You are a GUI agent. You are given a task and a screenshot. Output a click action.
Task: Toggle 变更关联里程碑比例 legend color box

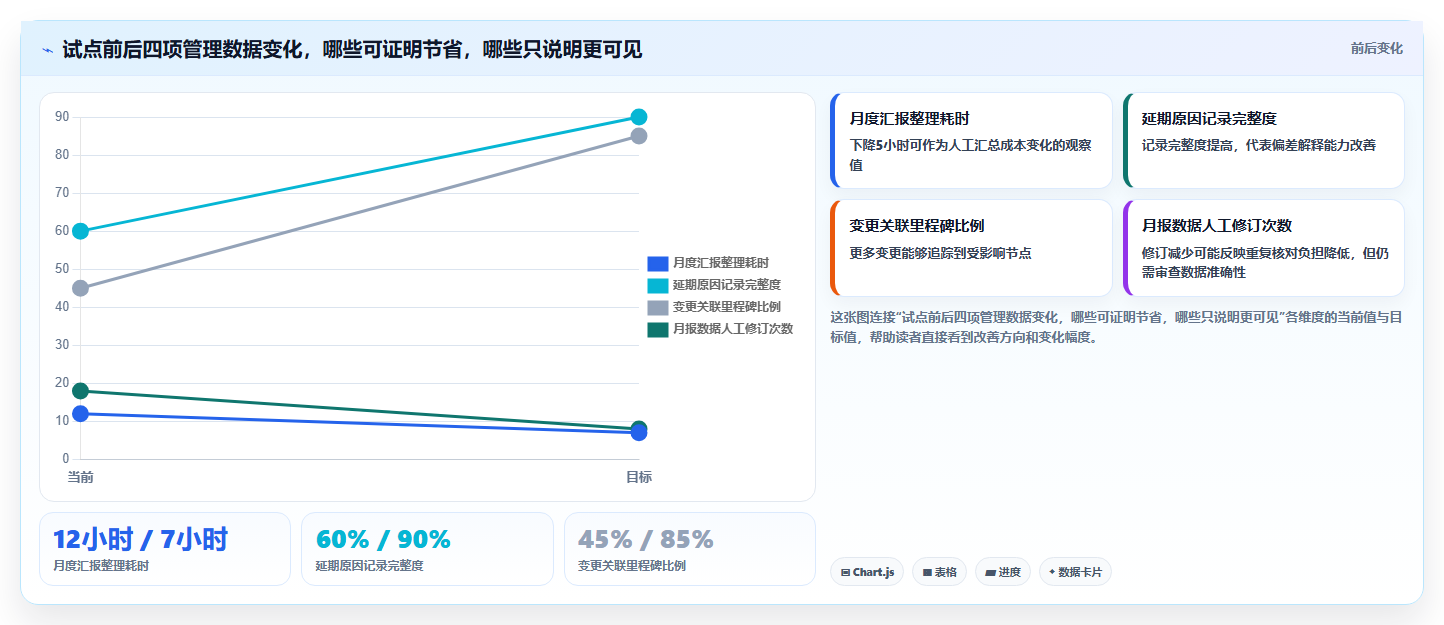tap(657, 307)
